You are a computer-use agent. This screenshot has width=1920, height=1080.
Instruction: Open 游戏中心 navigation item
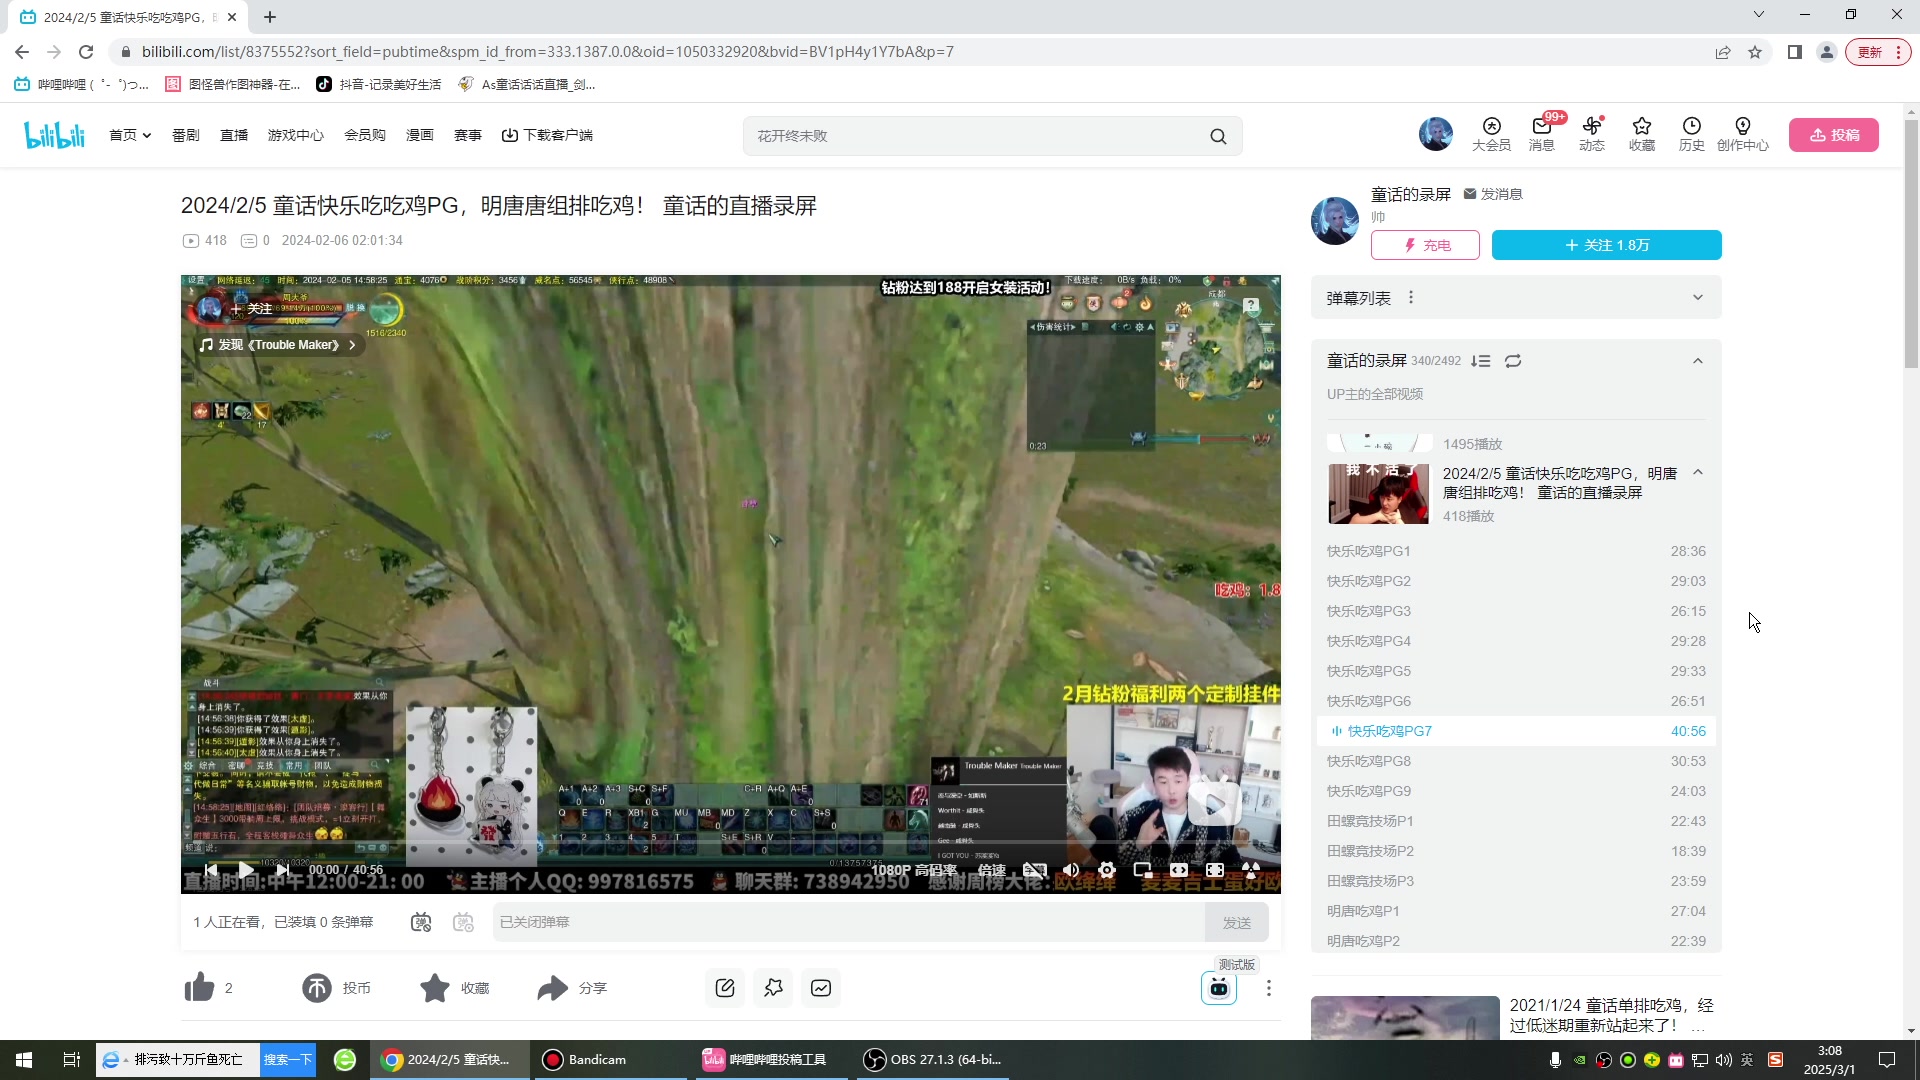tap(296, 135)
